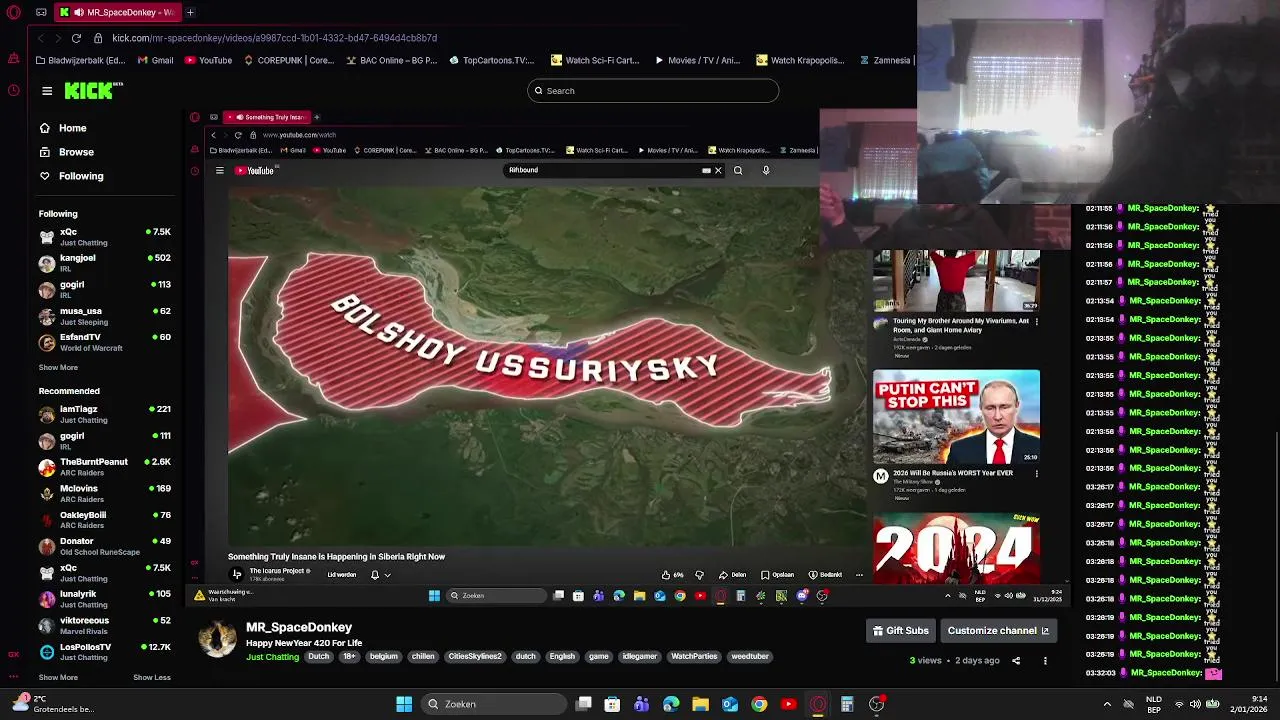Open MR_SpaceDonkey channel name link
Image resolution: width=1280 pixels, height=720 pixels.
[x=299, y=627]
